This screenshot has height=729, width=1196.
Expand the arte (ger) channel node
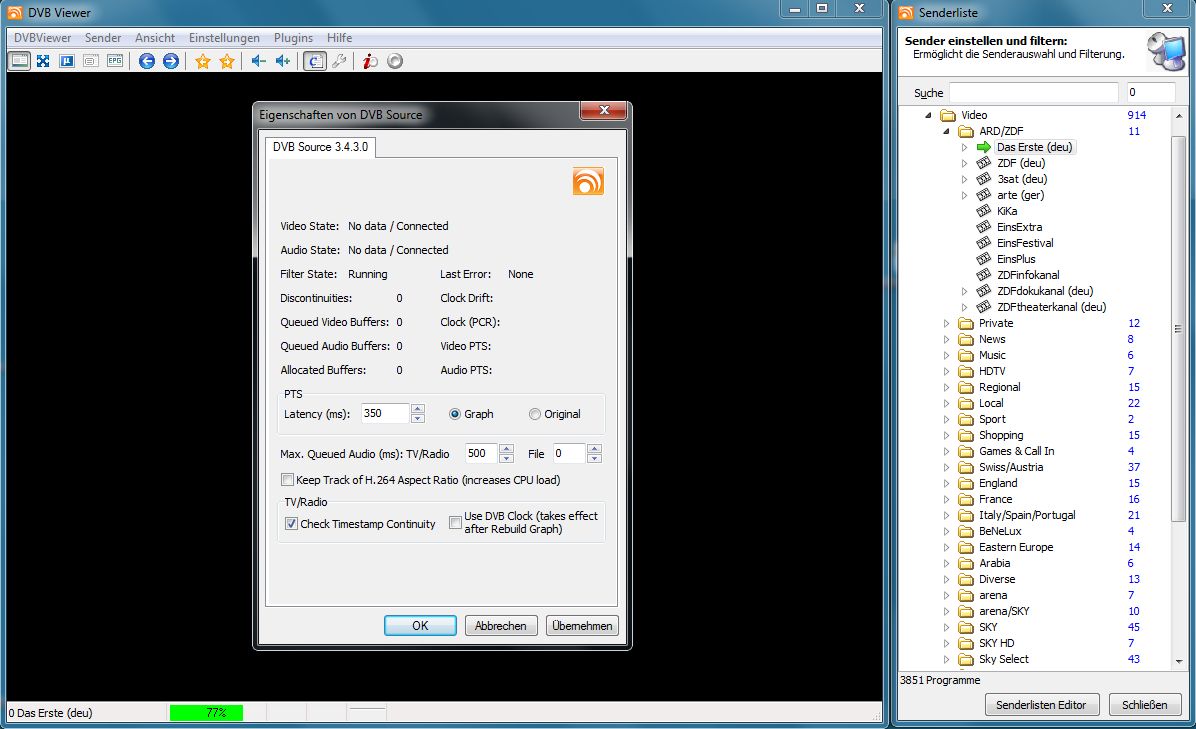(964, 195)
